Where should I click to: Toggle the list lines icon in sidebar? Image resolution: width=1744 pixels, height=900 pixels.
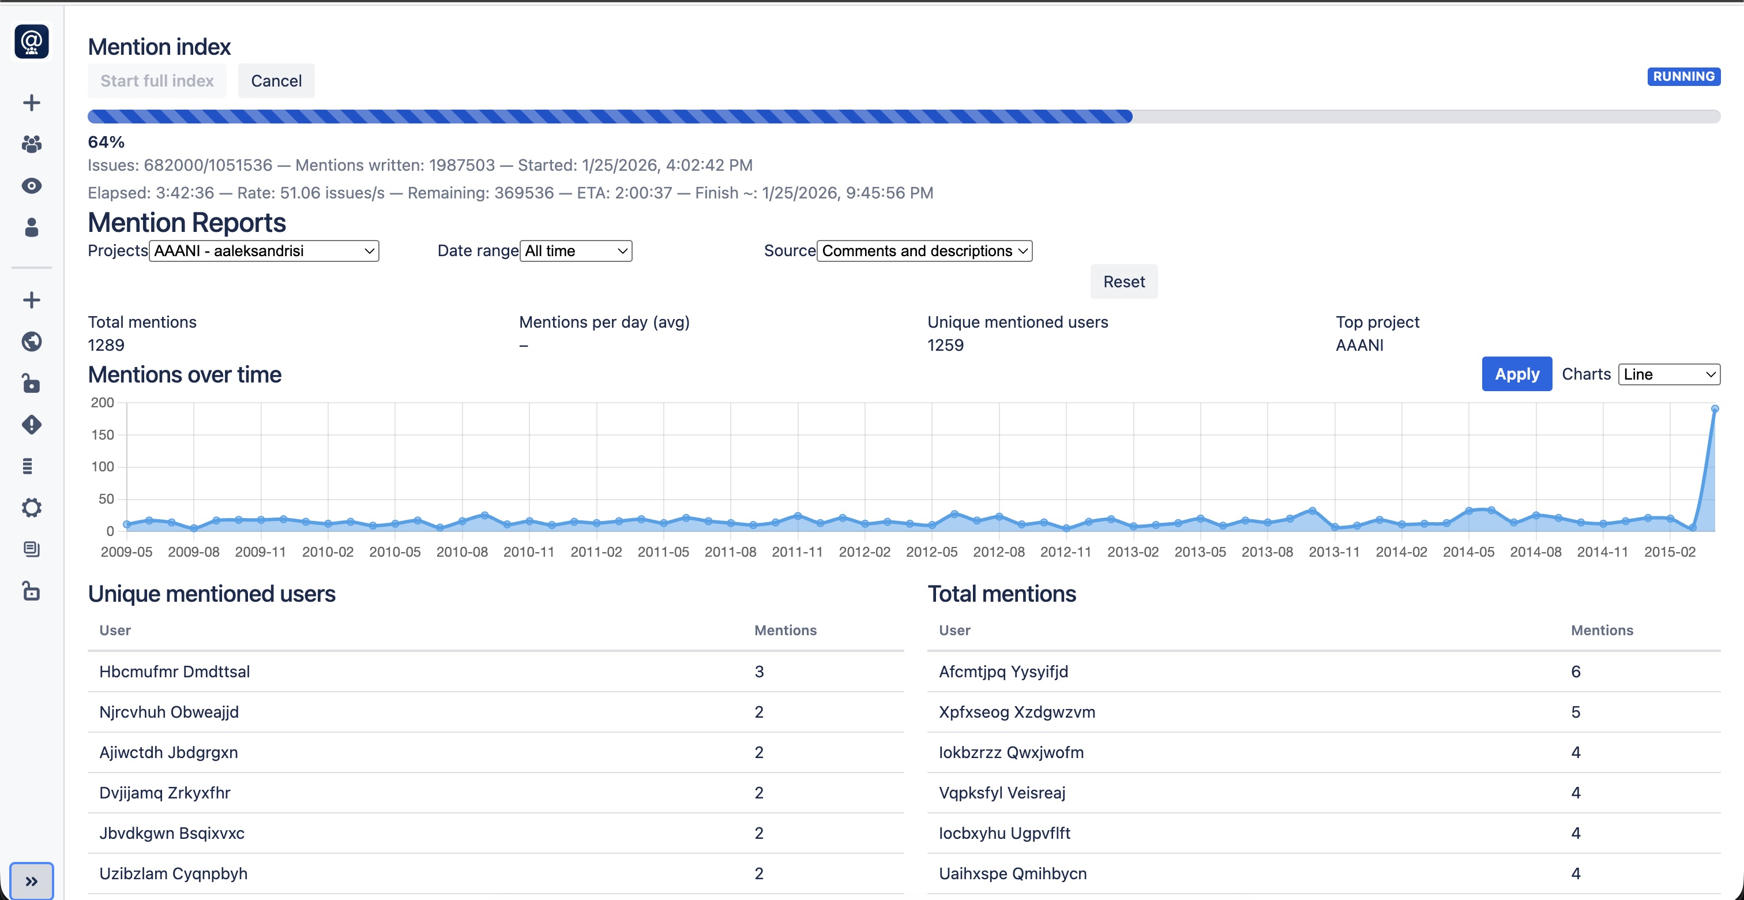click(31, 466)
